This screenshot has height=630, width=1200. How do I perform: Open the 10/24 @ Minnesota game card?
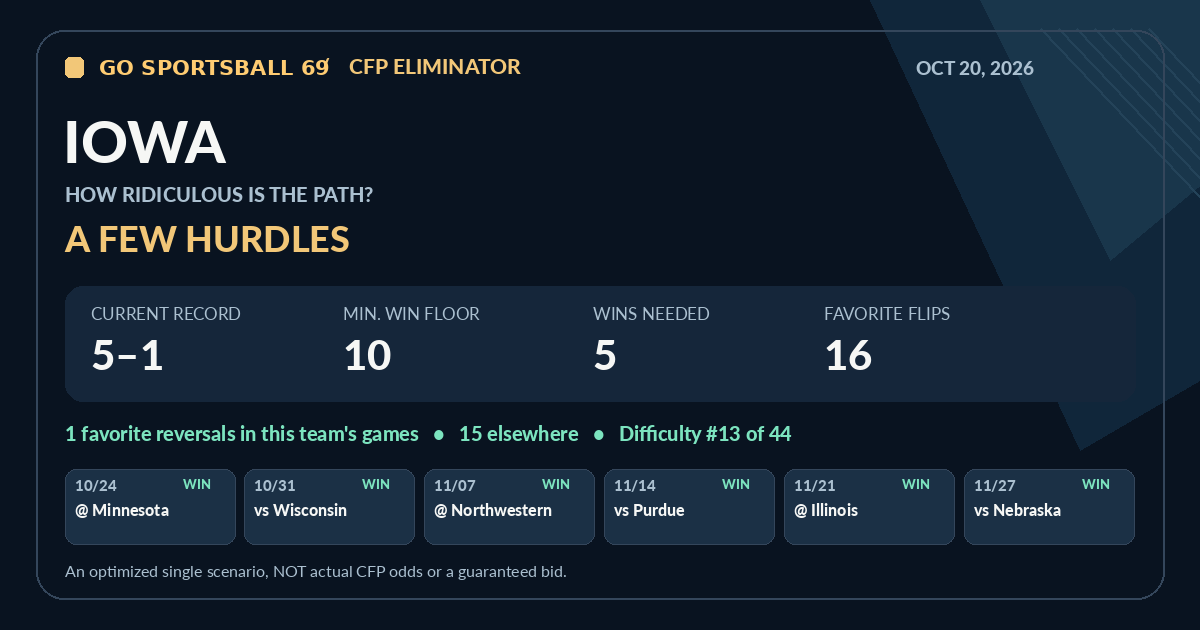tap(150, 507)
